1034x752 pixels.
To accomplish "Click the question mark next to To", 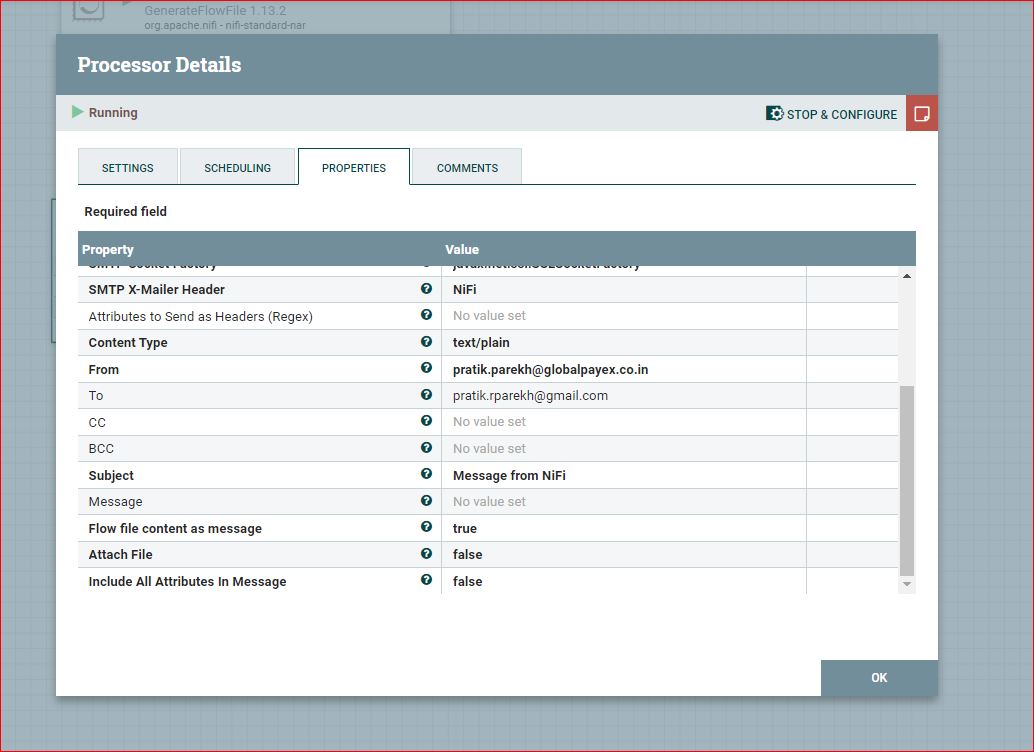I will click(426, 395).
